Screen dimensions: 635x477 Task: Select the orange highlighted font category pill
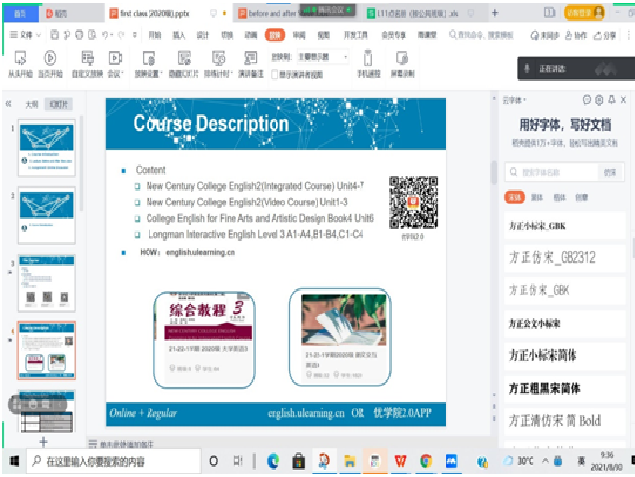515,197
